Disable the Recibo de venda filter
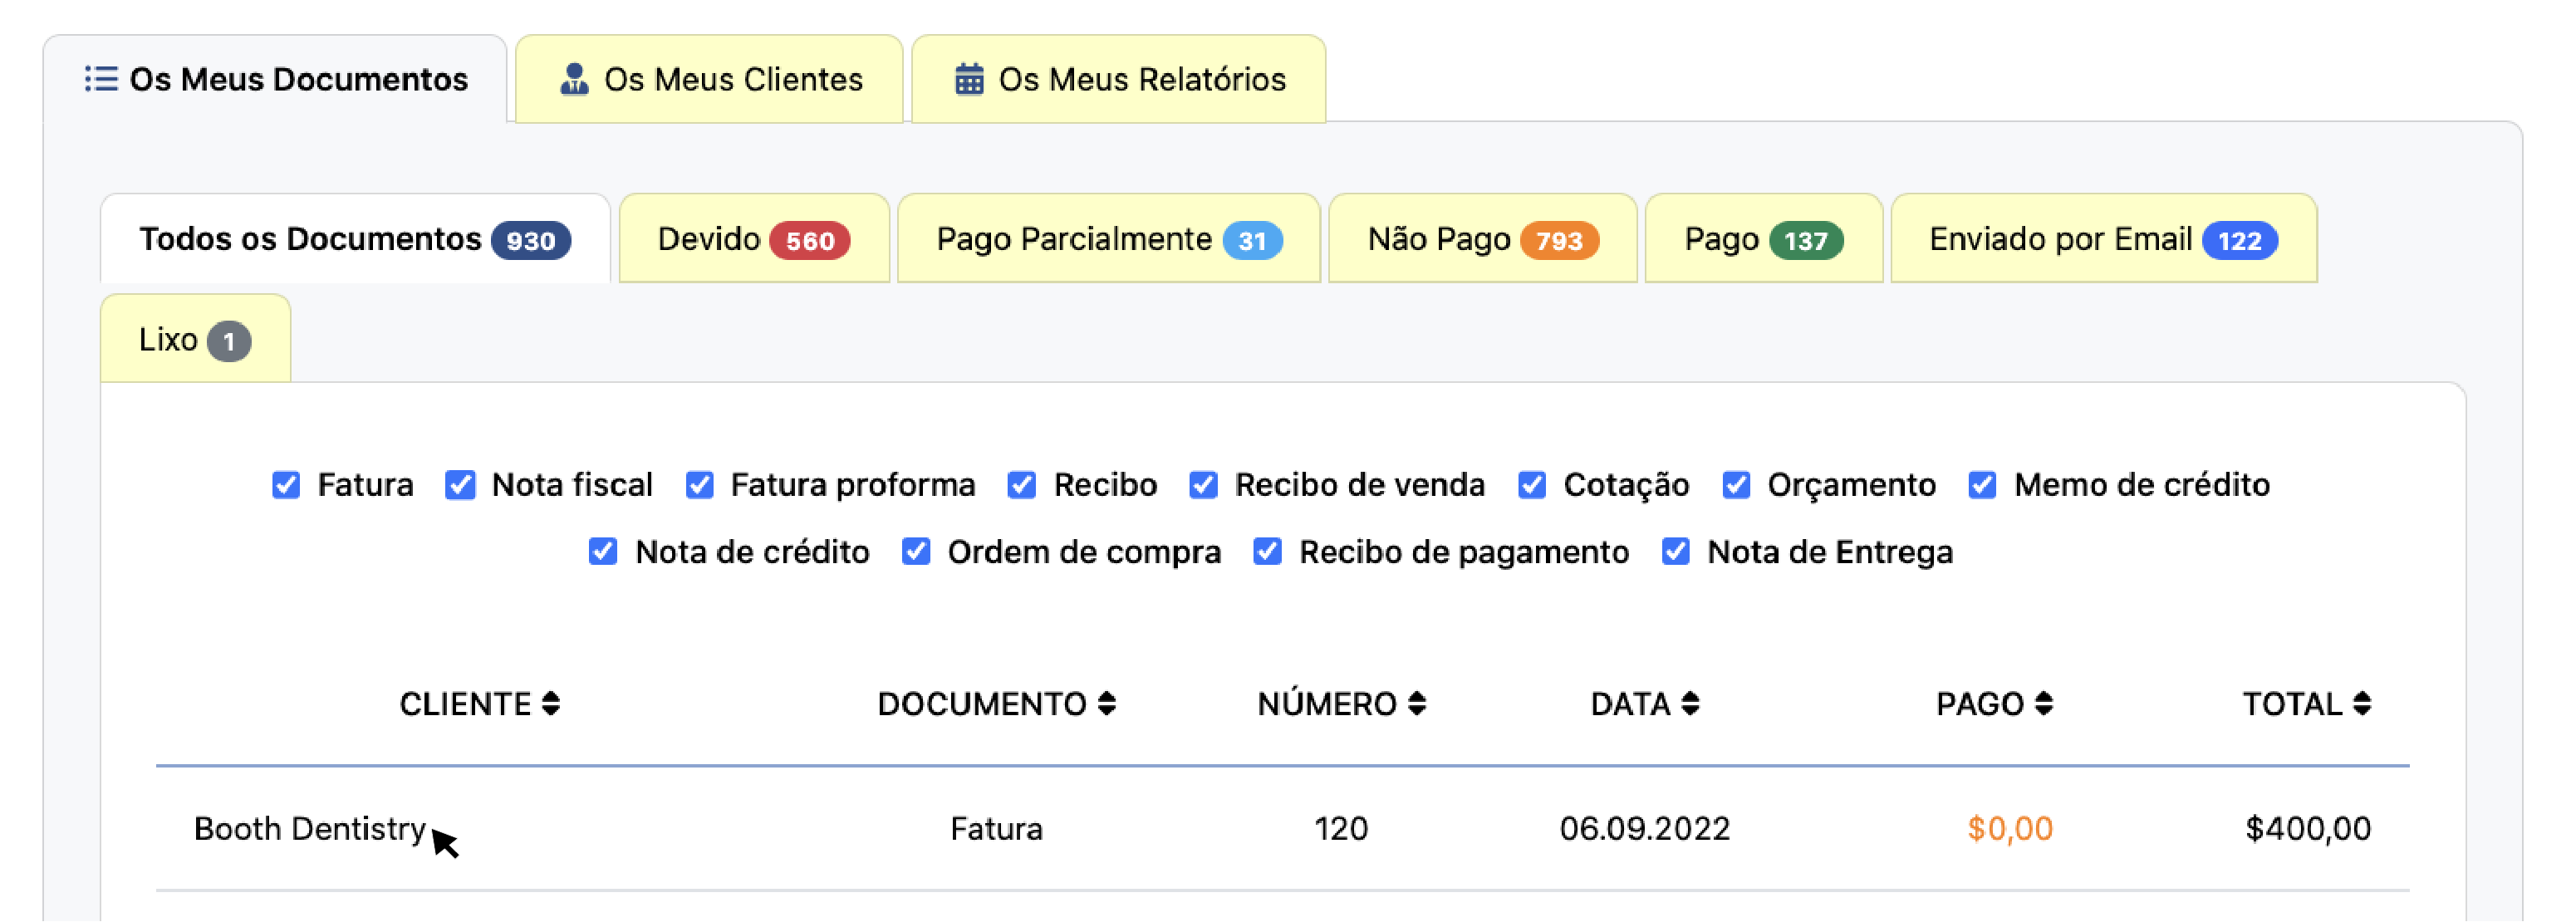 click(x=1204, y=485)
